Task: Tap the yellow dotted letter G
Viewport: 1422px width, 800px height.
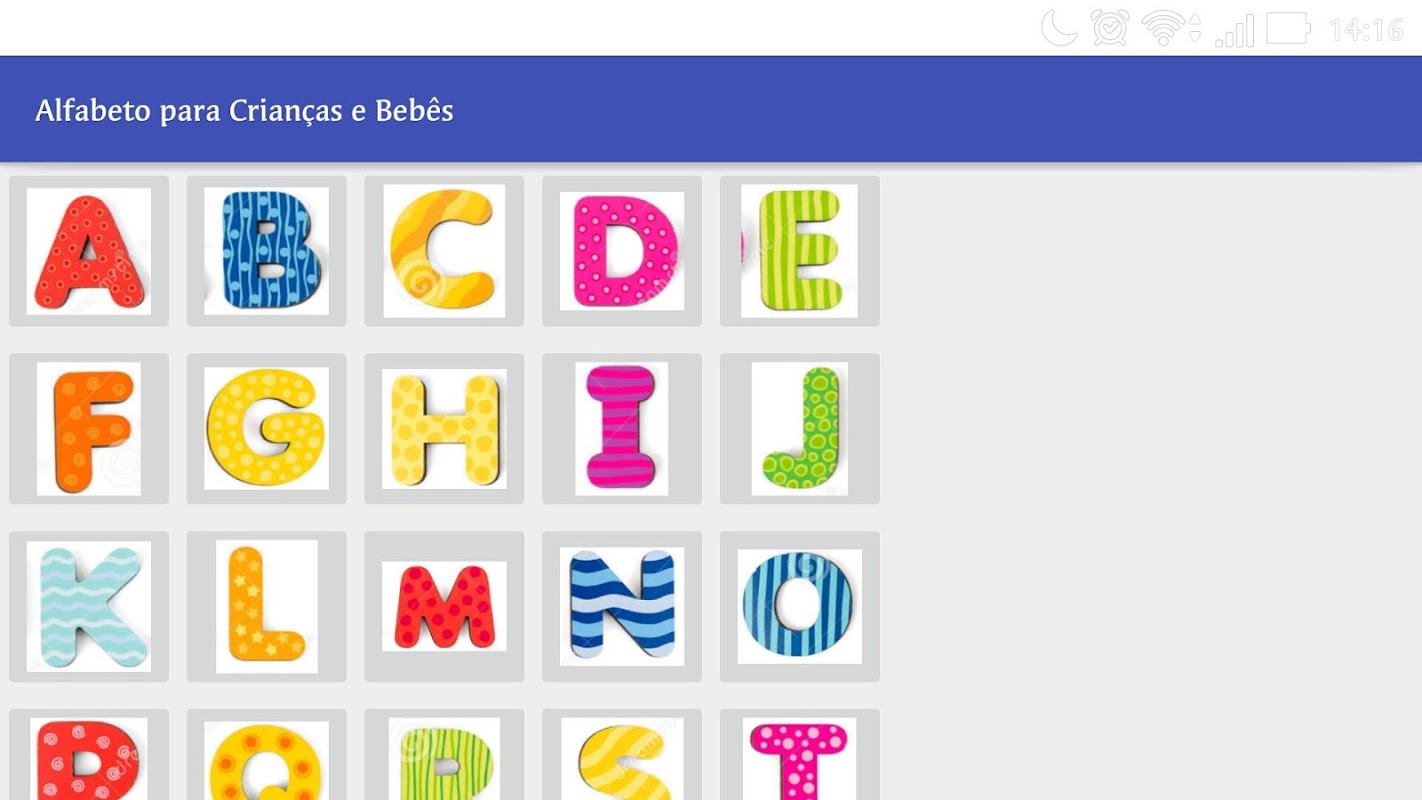Action: [267, 429]
